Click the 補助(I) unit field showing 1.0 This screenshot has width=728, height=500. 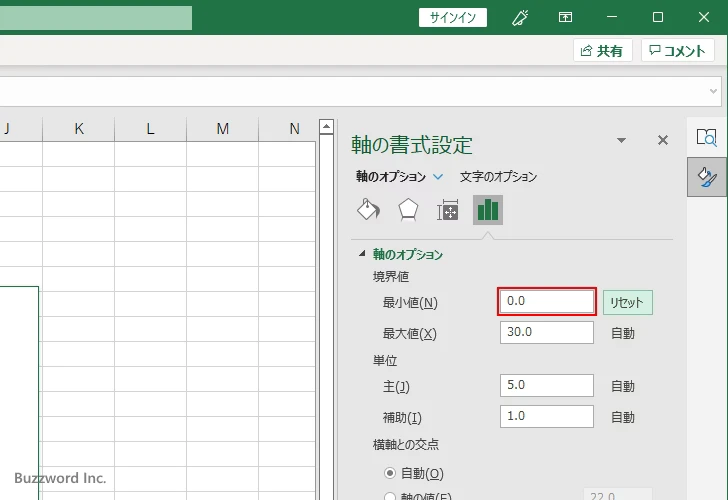tap(546, 416)
